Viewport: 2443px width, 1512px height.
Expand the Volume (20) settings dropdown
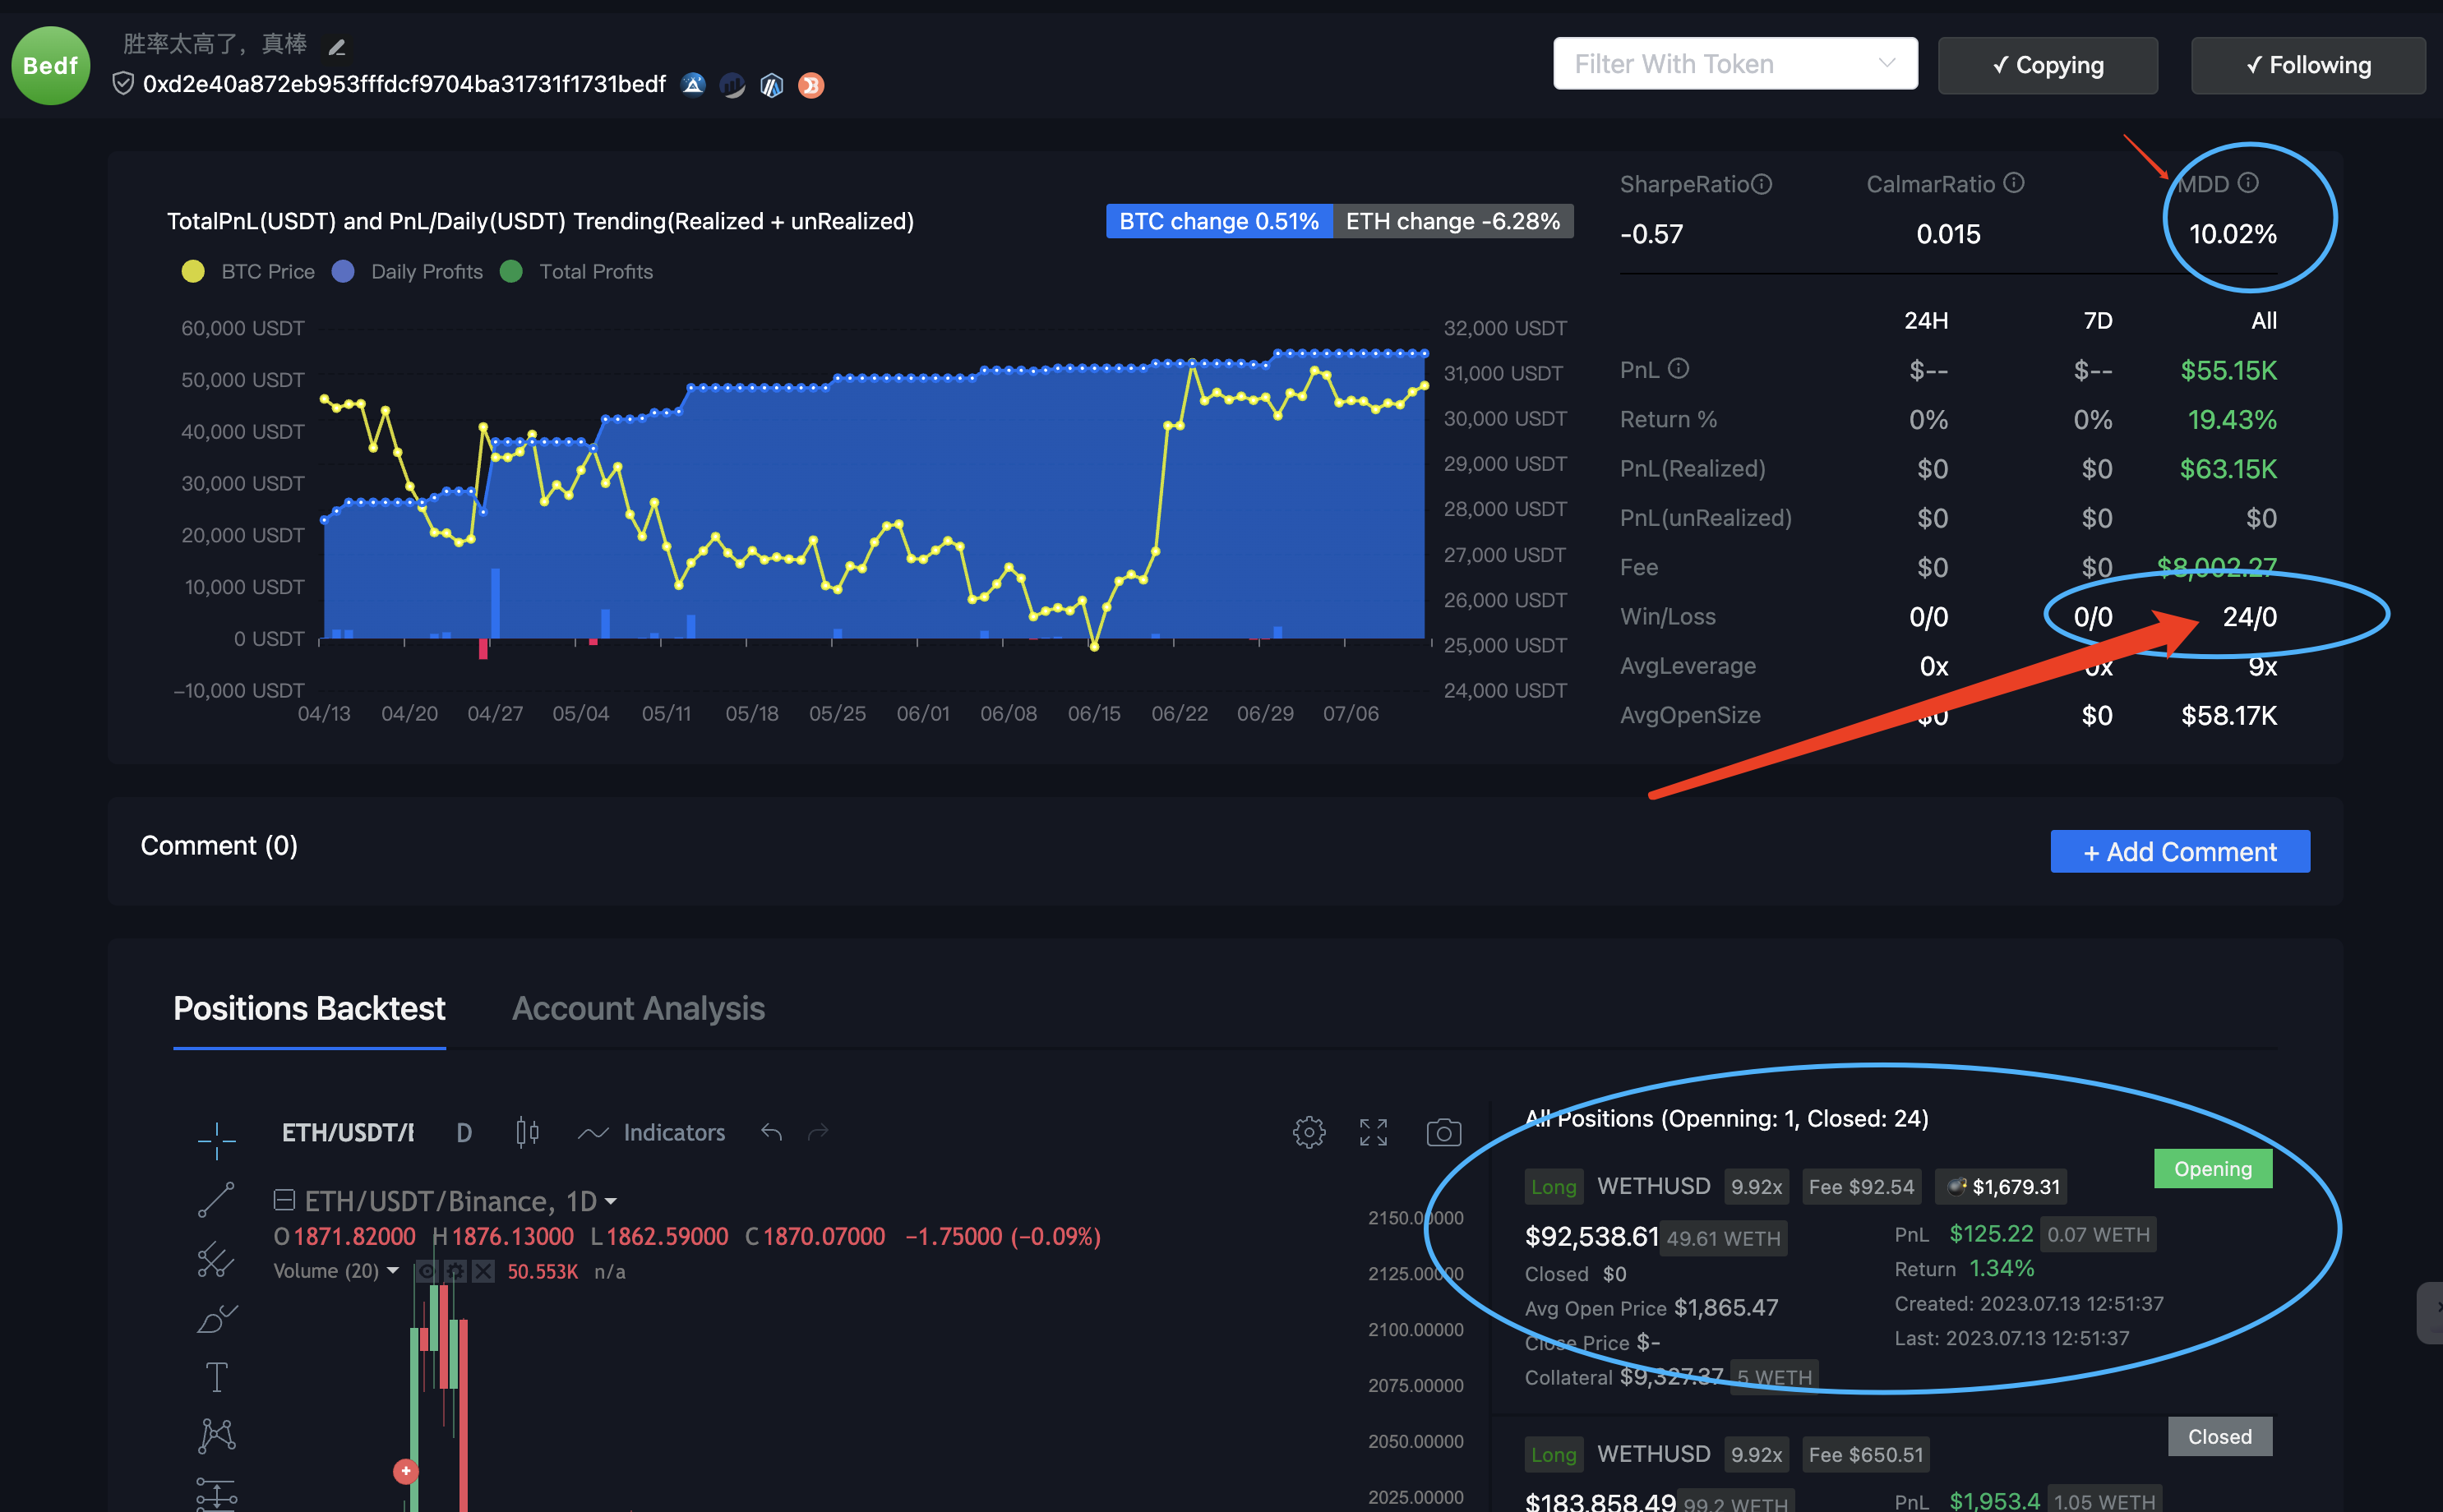394,1271
